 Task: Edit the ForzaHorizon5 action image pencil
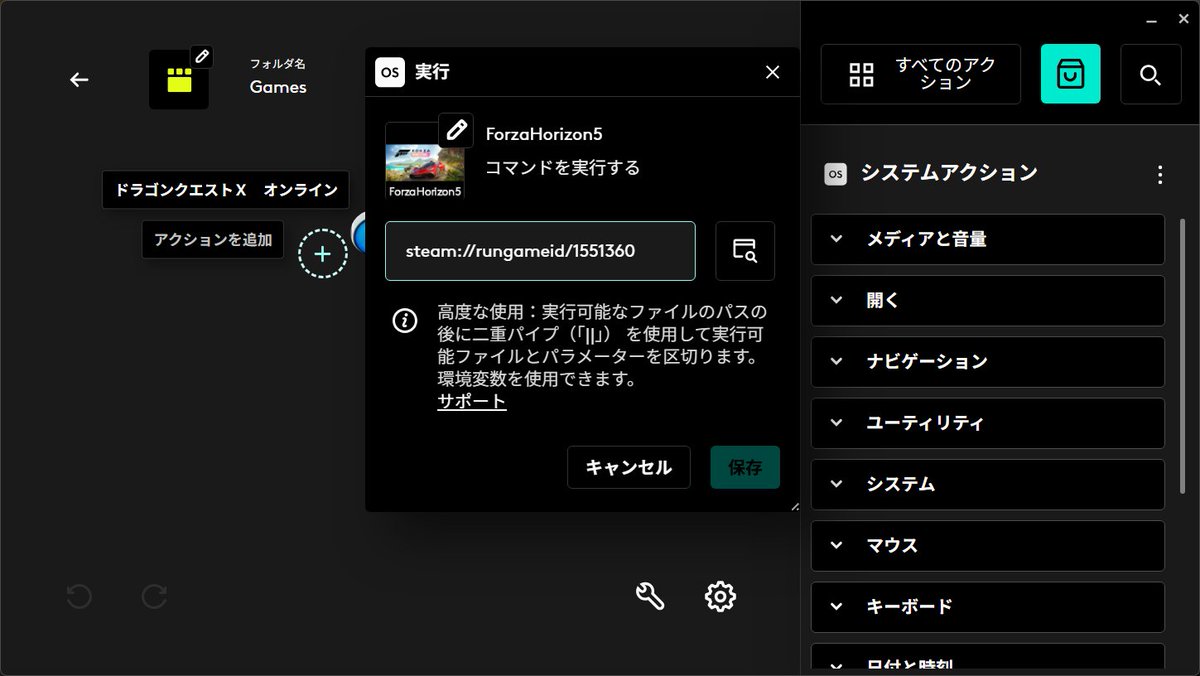click(x=457, y=130)
